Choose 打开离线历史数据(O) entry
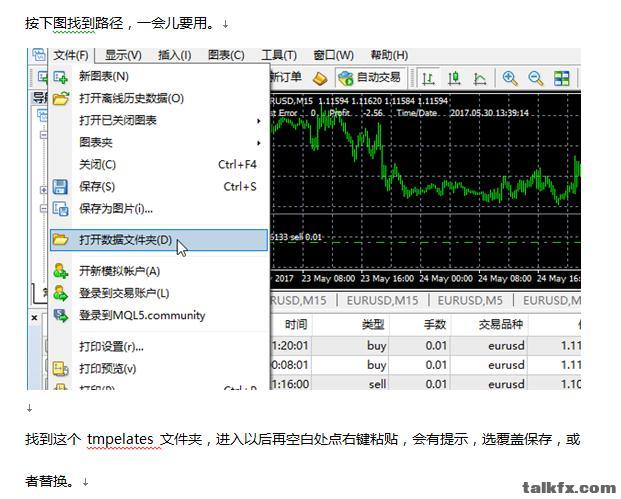The image size is (621, 499). [158, 98]
